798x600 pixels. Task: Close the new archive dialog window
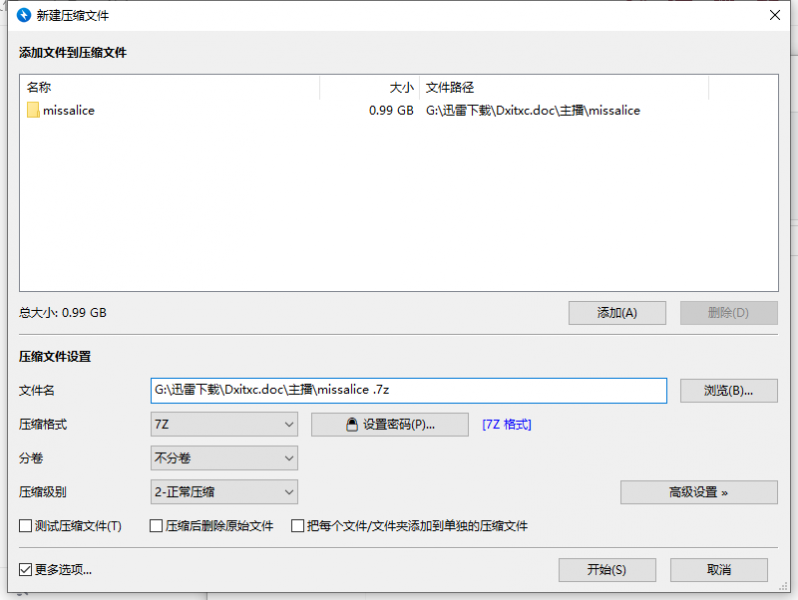point(774,15)
